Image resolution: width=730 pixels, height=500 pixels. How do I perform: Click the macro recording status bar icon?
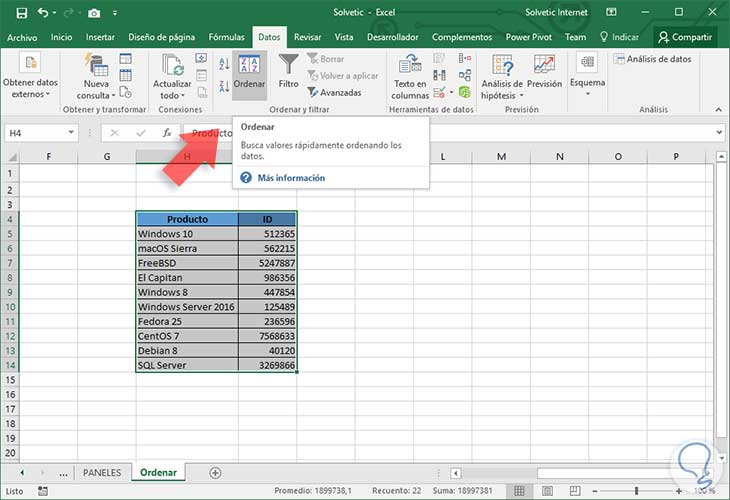pos(43,491)
